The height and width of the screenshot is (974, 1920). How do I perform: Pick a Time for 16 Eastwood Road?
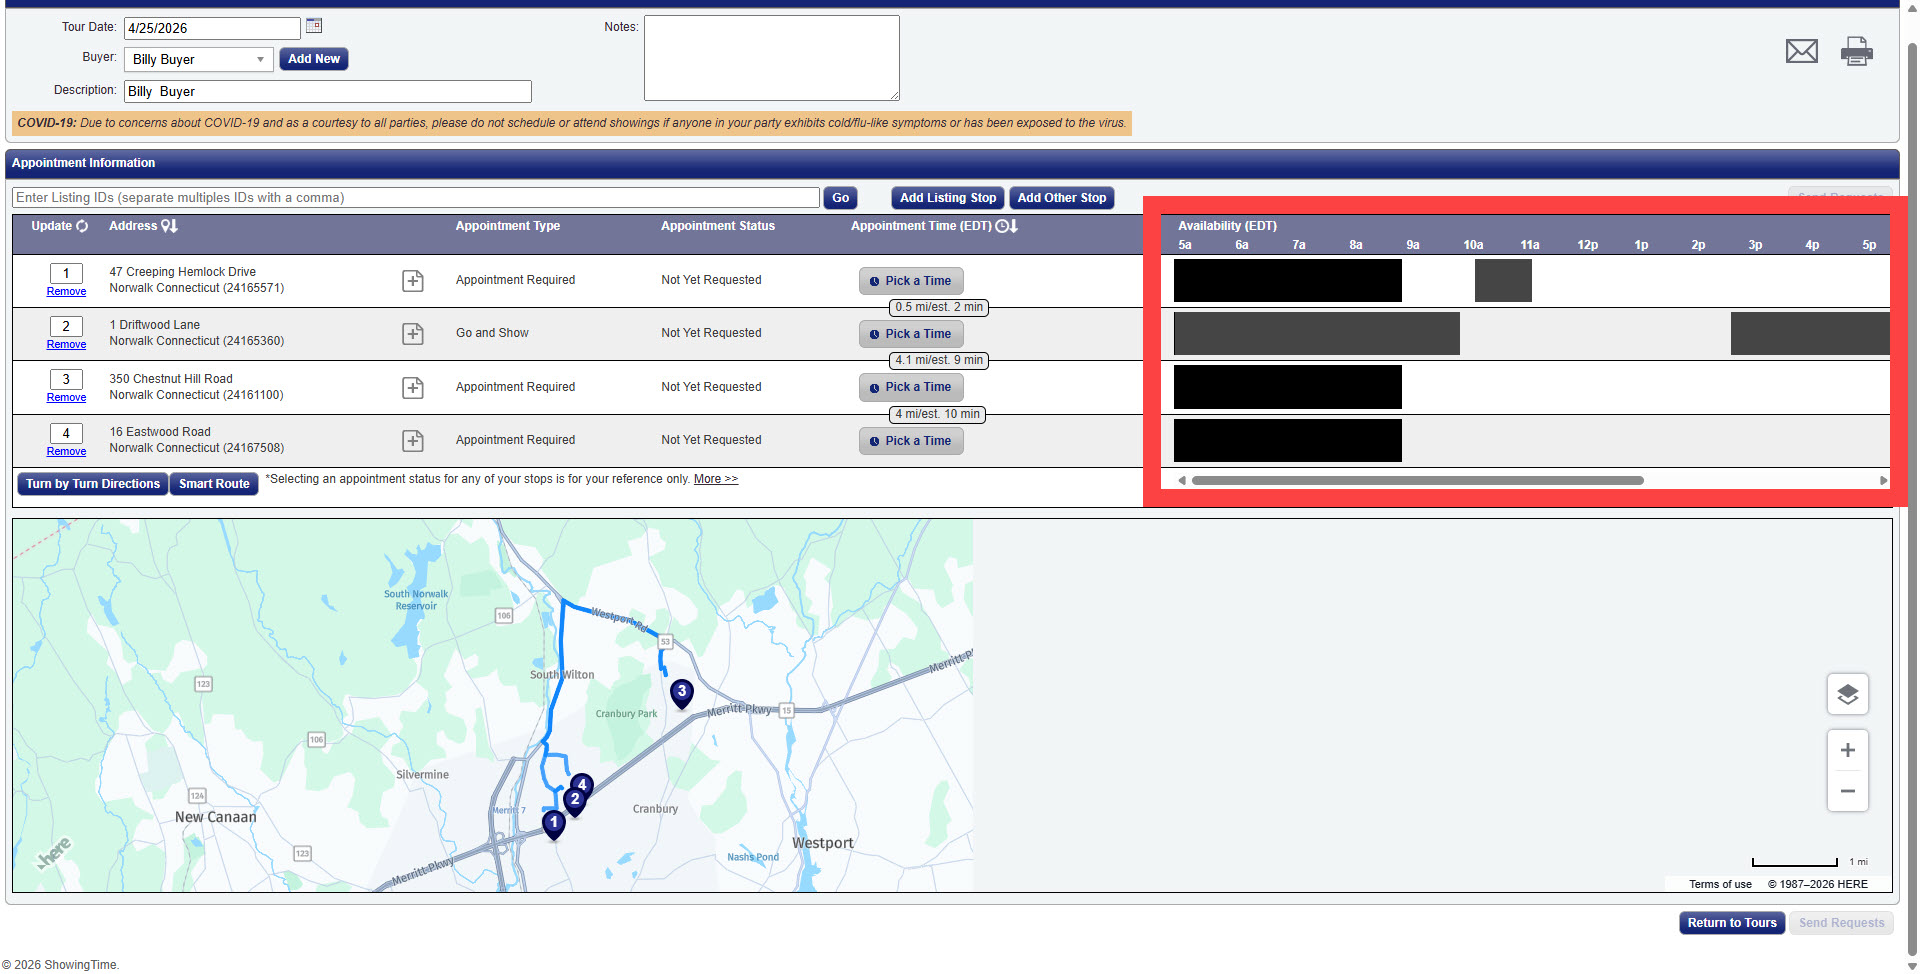tap(911, 441)
